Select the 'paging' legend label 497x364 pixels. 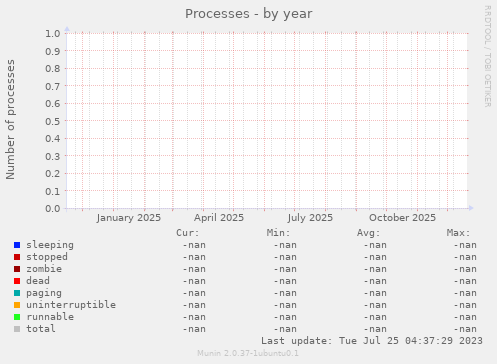[x=44, y=293]
